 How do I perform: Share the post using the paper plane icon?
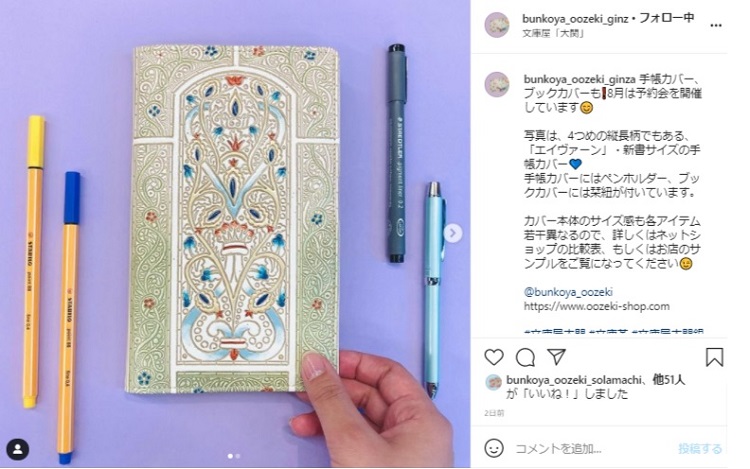click(x=557, y=357)
